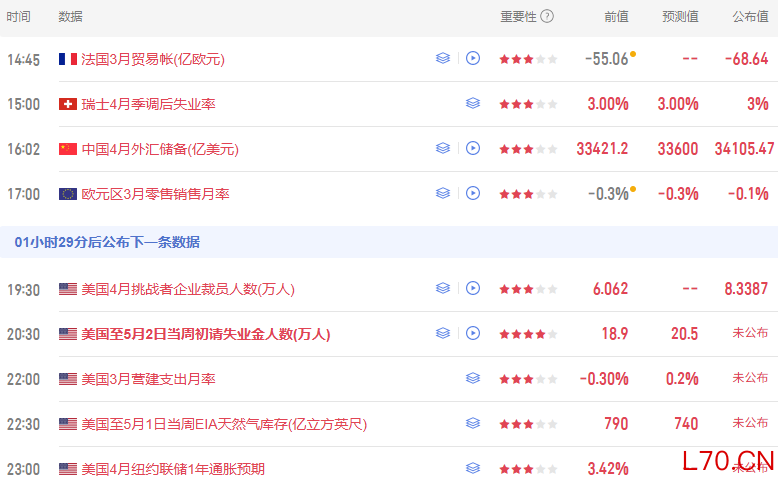Screen dimensions: 778x481
Task: Click the 重要性 help question mark icon
Action: (547, 16)
